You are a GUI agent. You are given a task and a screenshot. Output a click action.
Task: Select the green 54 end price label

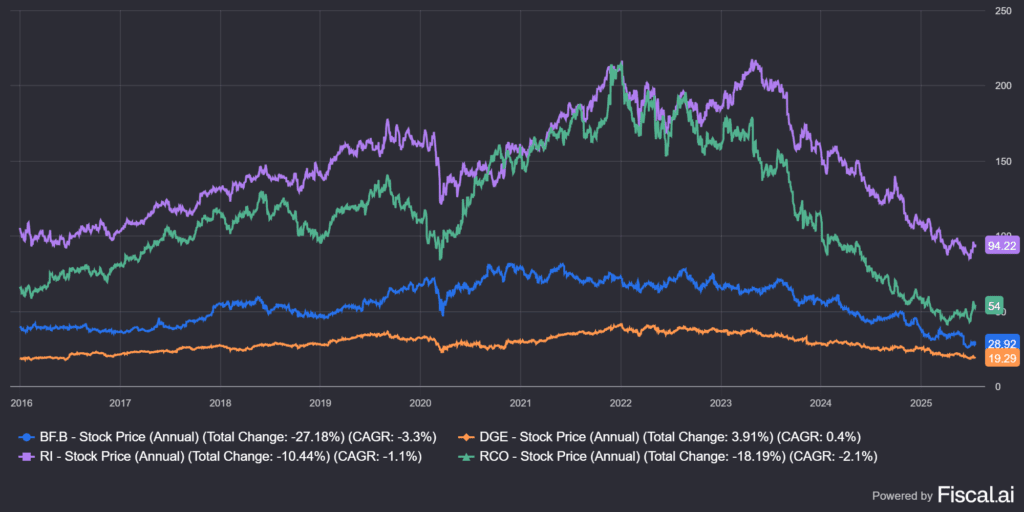995,306
